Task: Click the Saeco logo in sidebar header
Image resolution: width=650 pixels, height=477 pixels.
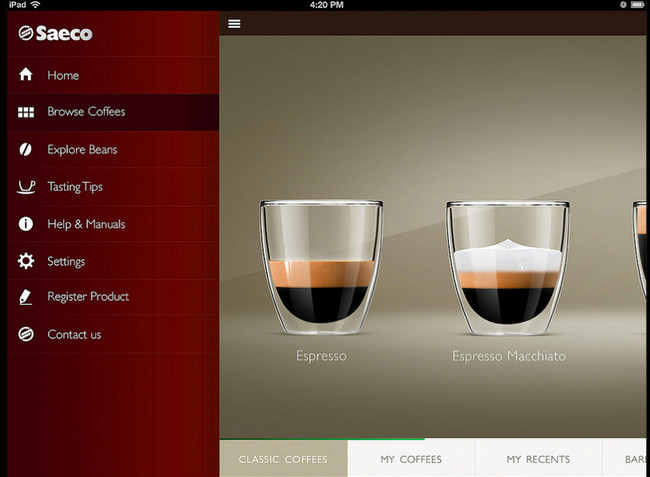Action: coord(55,33)
